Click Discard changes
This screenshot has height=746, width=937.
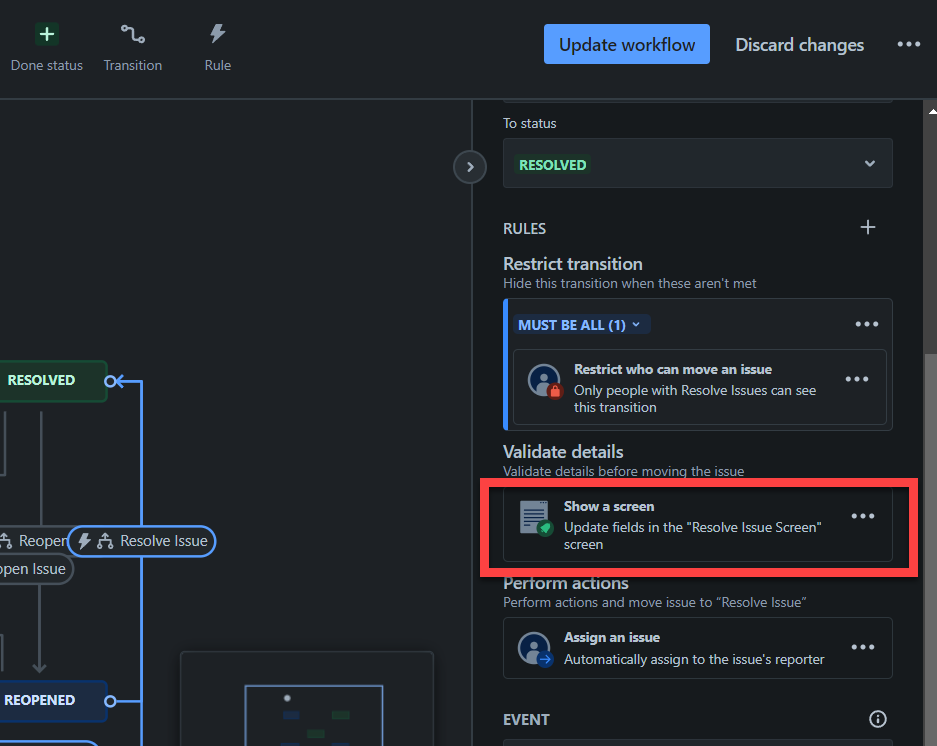pyautogui.click(x=799, y=45)
